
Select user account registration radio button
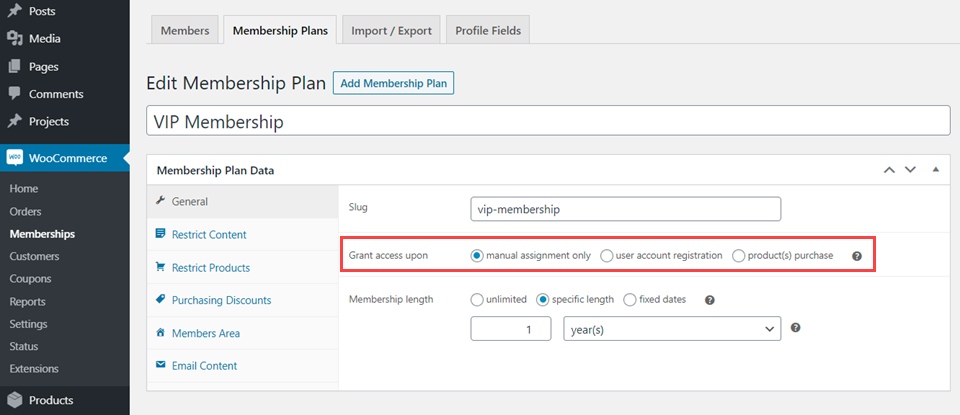(x=607, y=256)
